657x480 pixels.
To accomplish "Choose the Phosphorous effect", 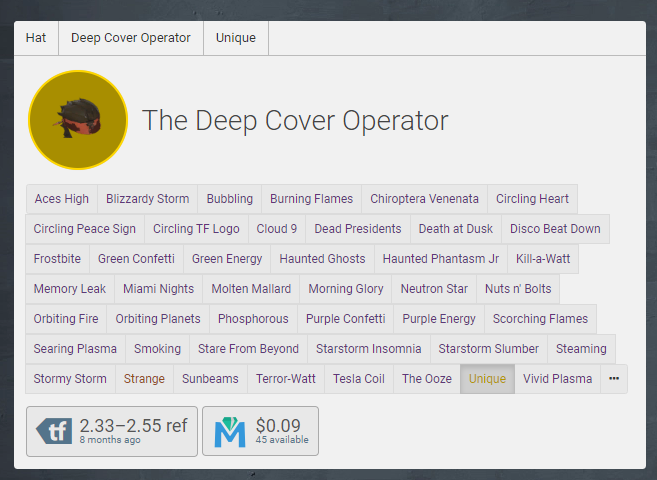I will click(253, 319).
